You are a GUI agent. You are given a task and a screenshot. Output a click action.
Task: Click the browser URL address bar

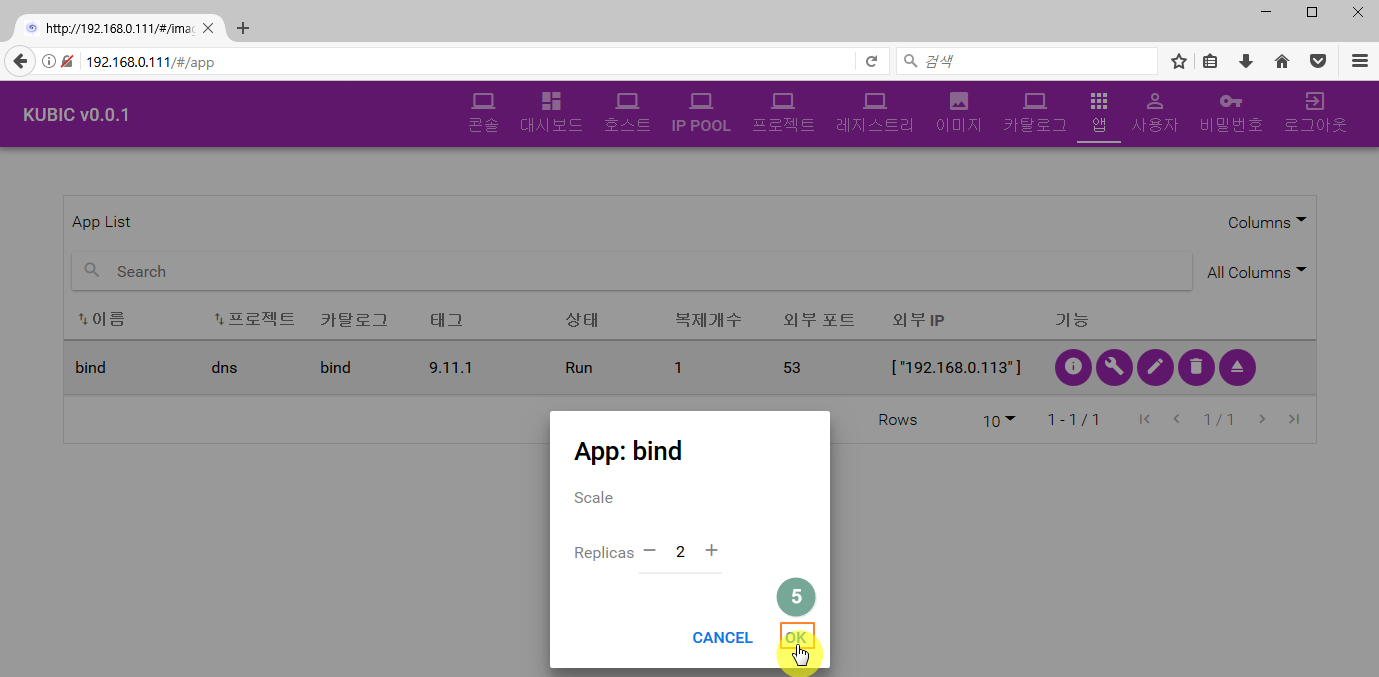click(468, 61)
